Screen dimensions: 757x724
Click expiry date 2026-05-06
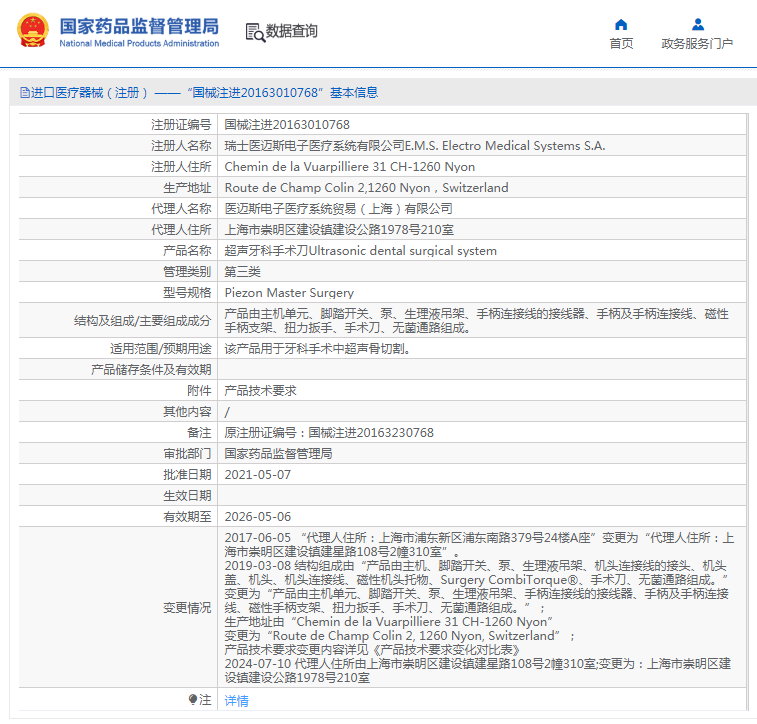(x=258, y=517)
